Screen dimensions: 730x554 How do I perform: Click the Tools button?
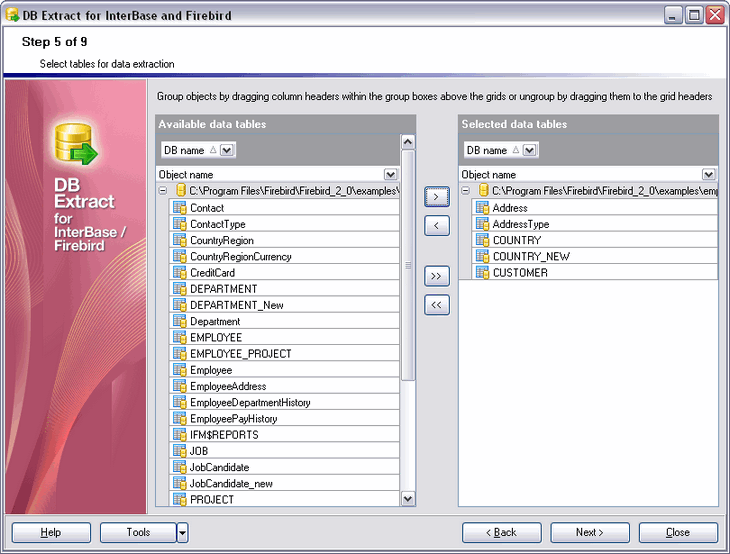point(138,533)
